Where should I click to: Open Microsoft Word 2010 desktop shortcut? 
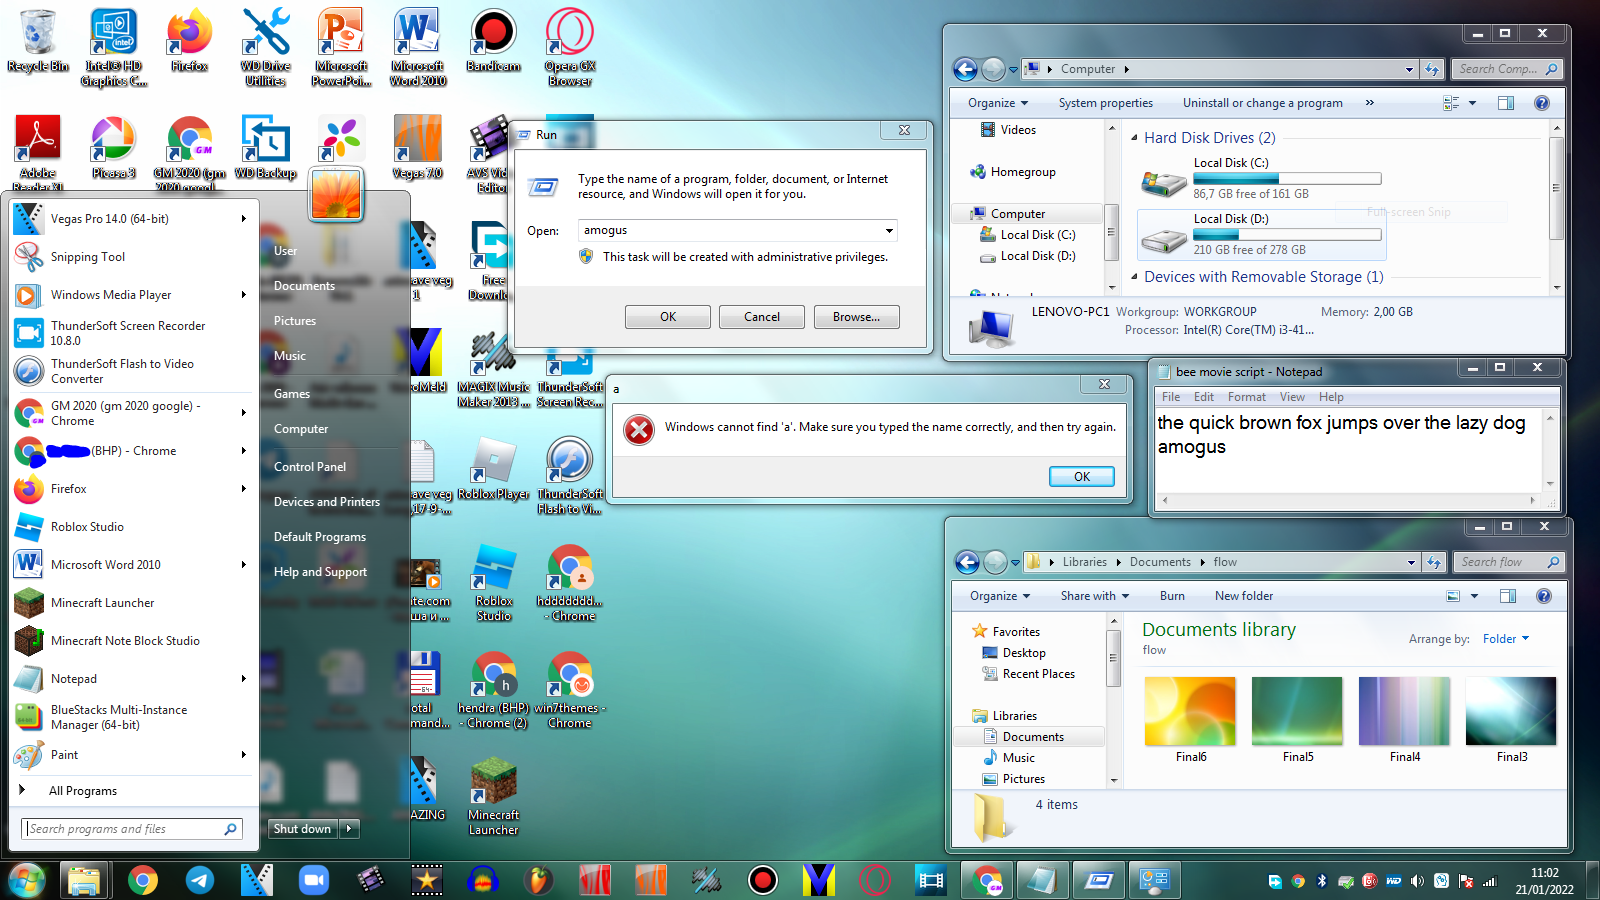(418, 47)
